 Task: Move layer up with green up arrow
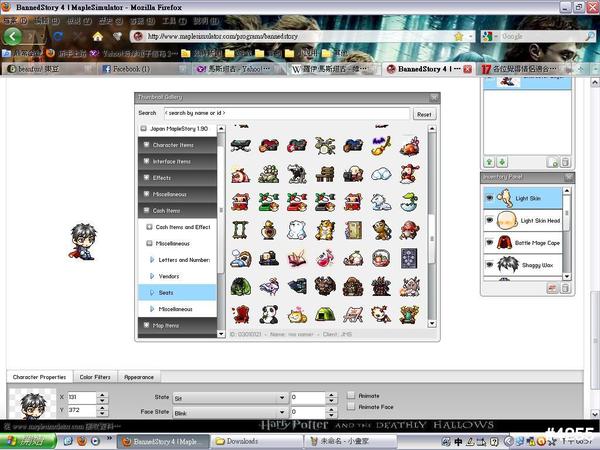click(489, 161)
